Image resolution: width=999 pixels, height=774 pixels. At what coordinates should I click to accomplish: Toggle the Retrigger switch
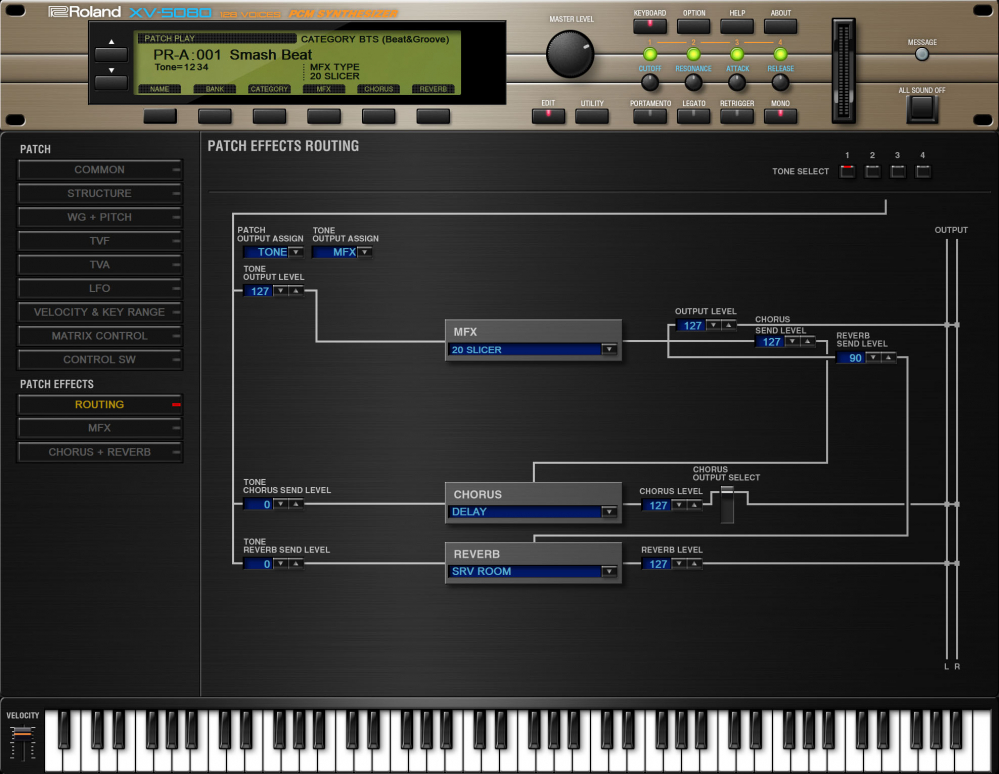point(737,116)
